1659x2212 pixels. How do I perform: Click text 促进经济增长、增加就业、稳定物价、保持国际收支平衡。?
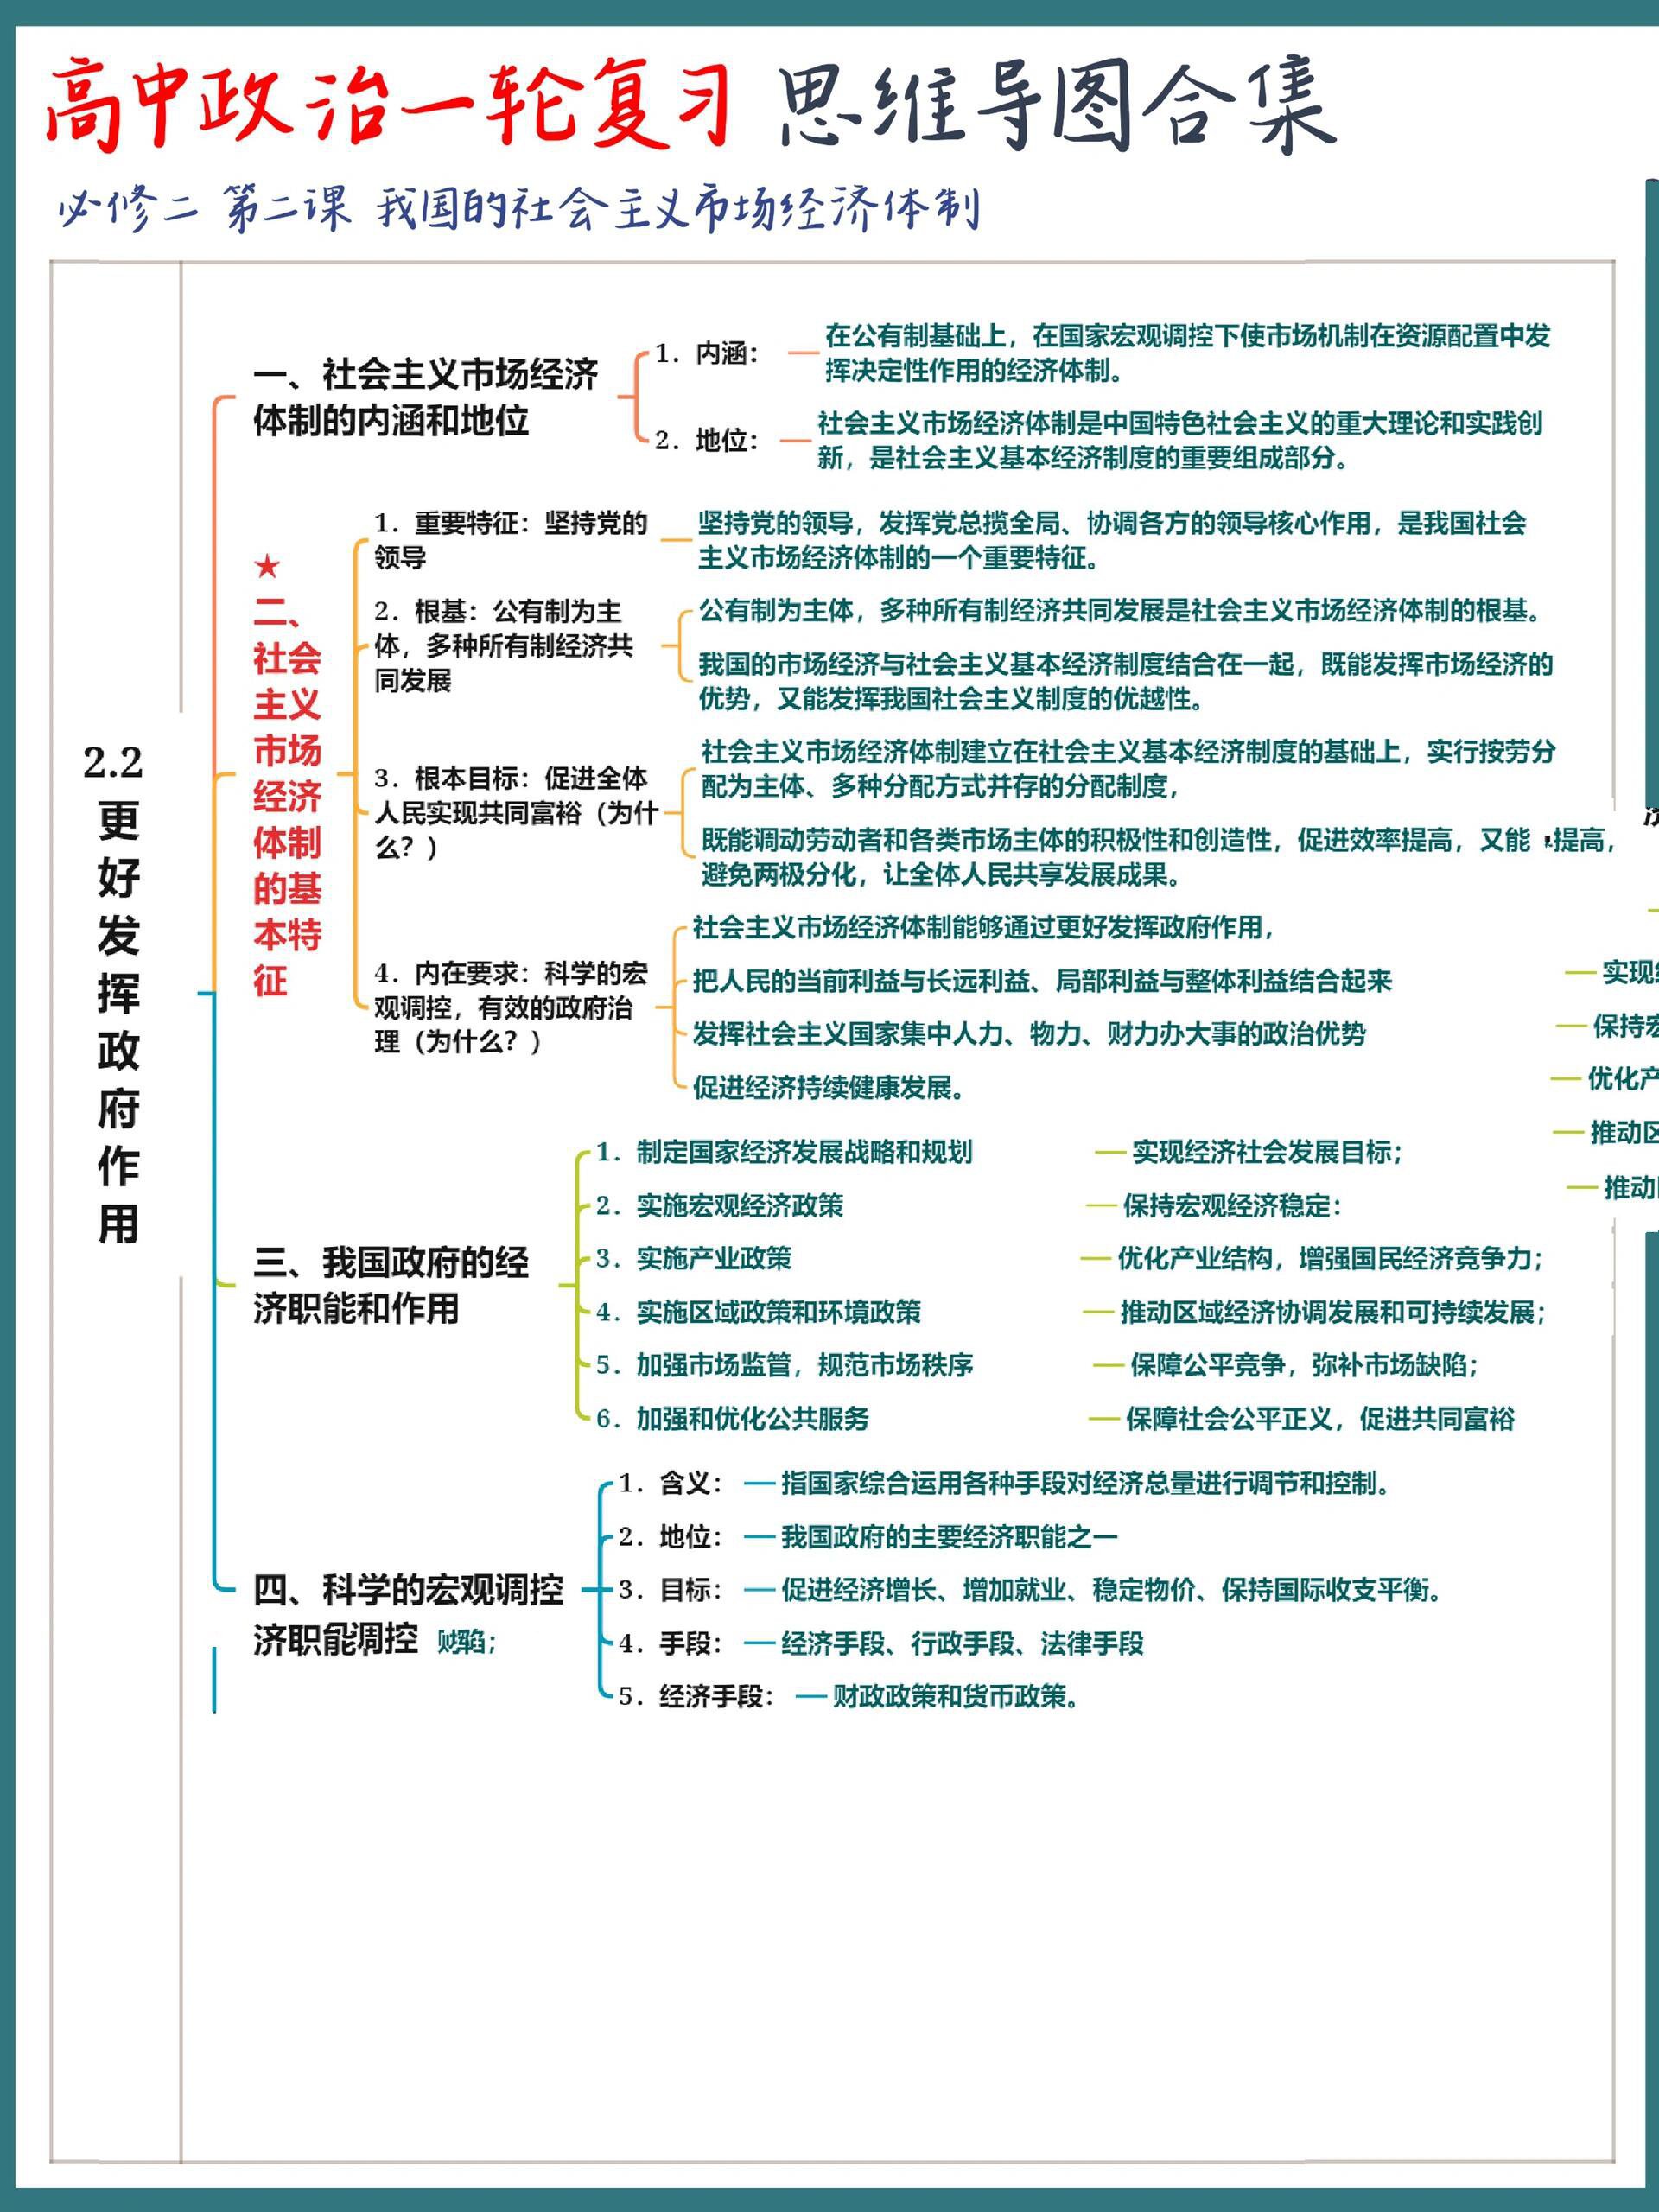point(1112,1589)
